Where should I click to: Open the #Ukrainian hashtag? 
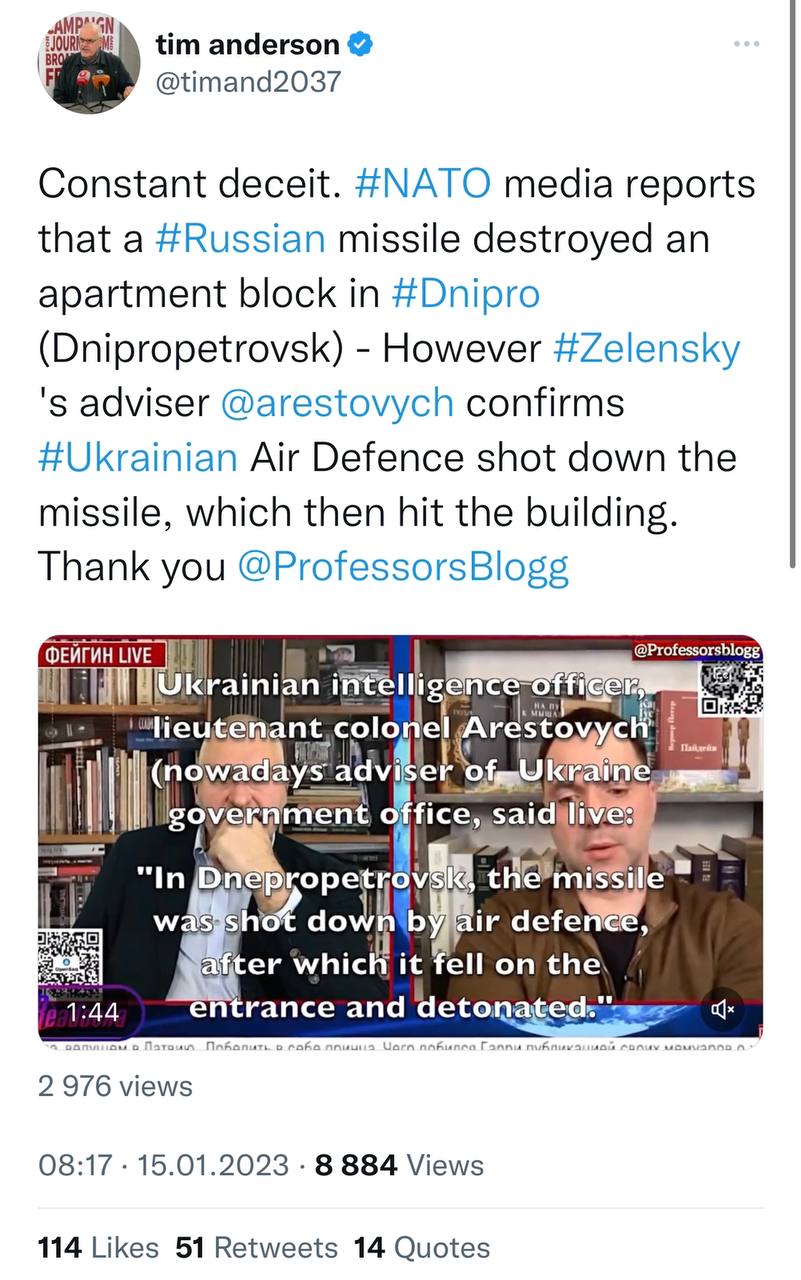[x=139, y=457]
